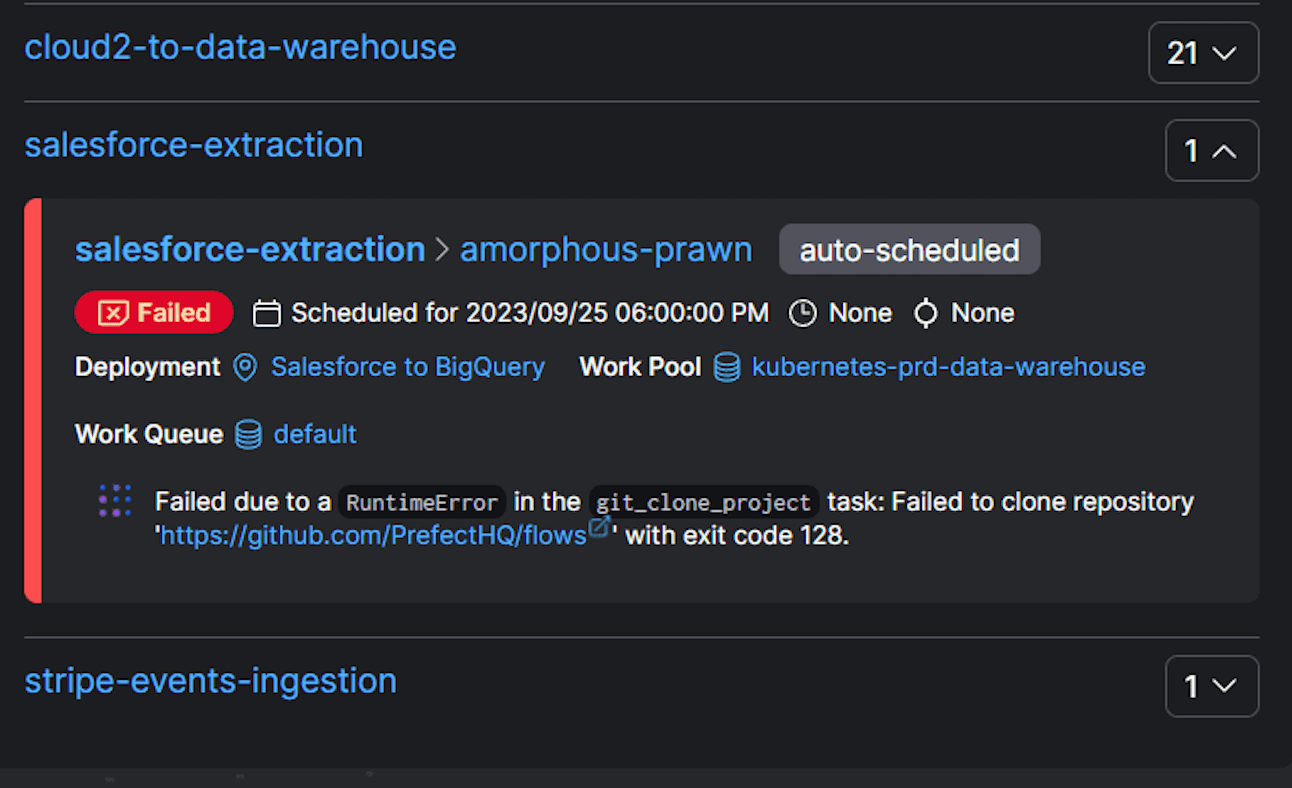Viewport: 1292px width, 788px height.
Task: Open the Salesforce to BigQuery deployment
Action: tap(408, 368)
